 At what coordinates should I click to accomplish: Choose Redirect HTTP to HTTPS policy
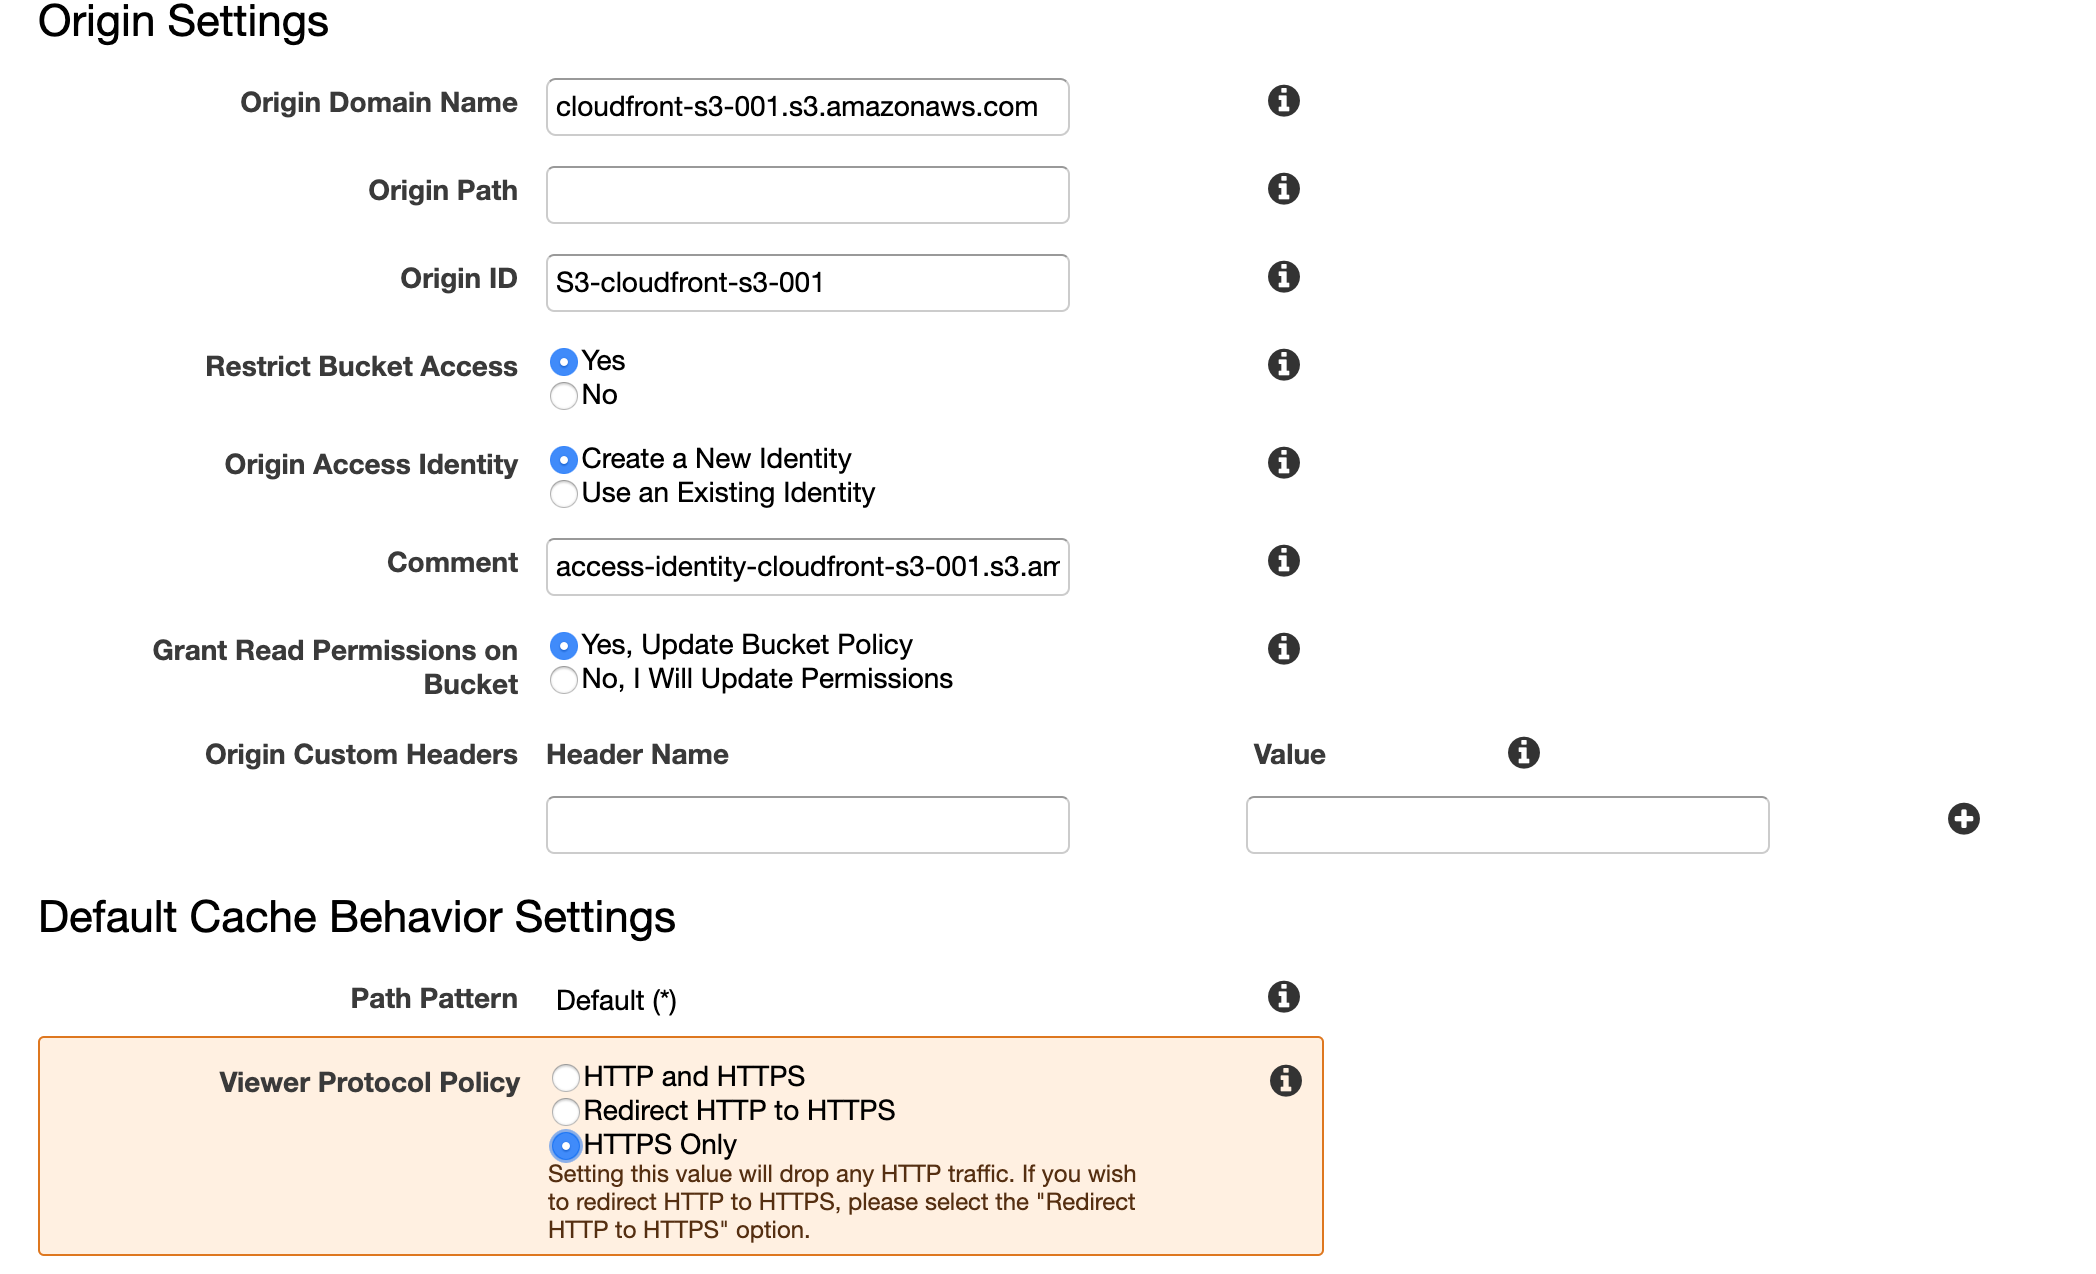coord(566,1111)
